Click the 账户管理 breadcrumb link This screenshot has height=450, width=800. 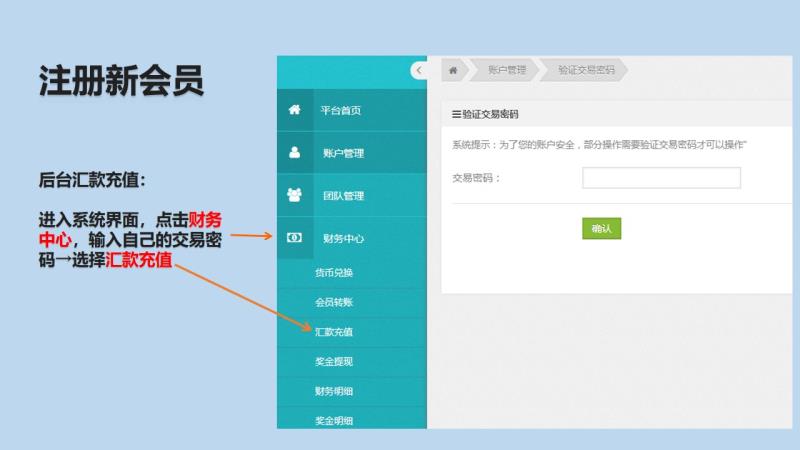(507, 70)
